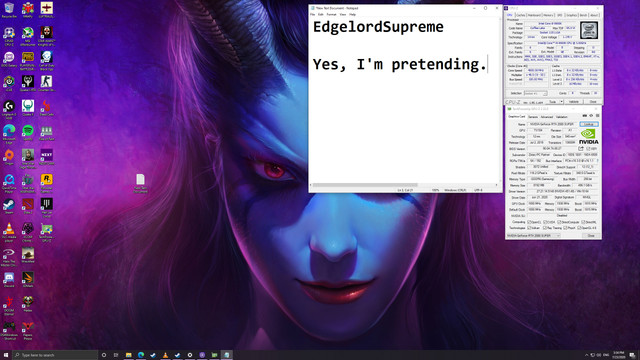
Task: Toggle UEFI checkbox in GPU-Z
Action: coord(588,149)
